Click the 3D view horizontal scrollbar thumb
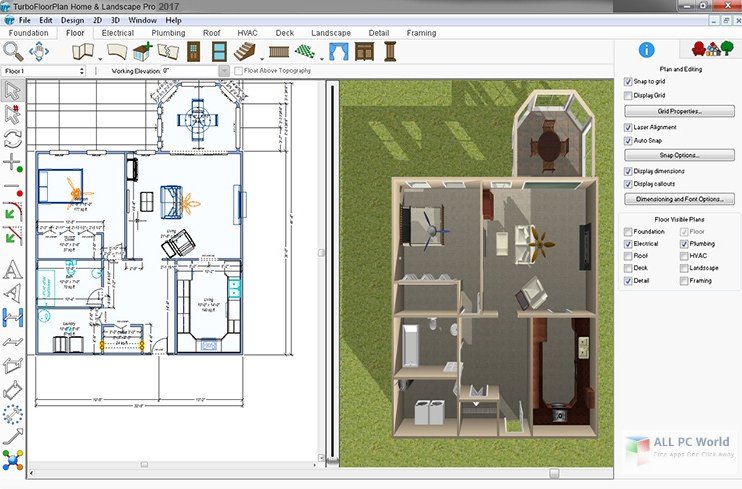 coord(554,473)
